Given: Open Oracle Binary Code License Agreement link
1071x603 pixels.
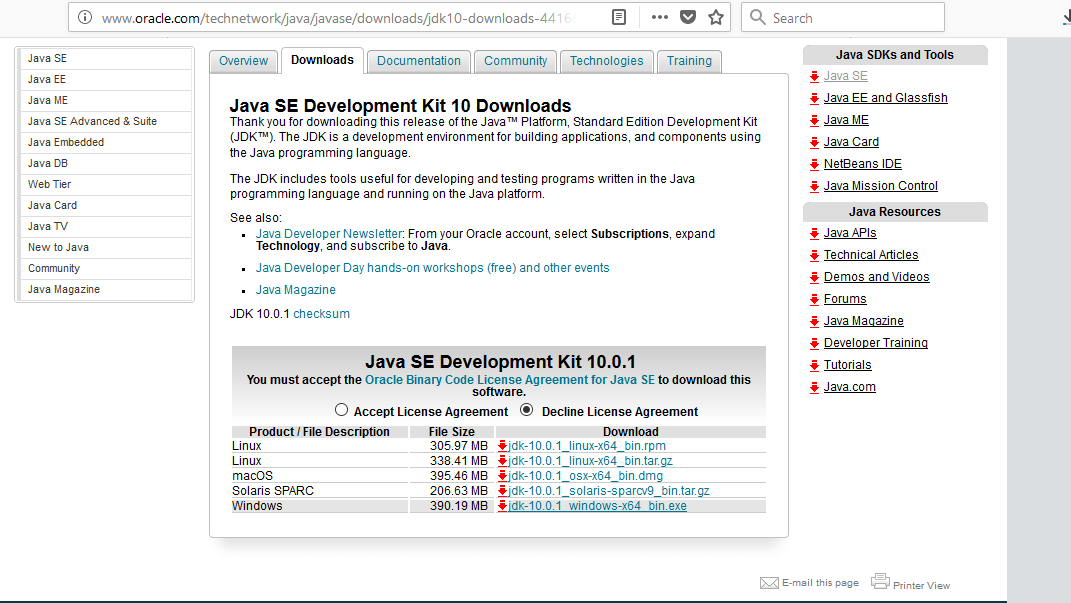Looking at the screenshot, I should (x=510, y=380).
